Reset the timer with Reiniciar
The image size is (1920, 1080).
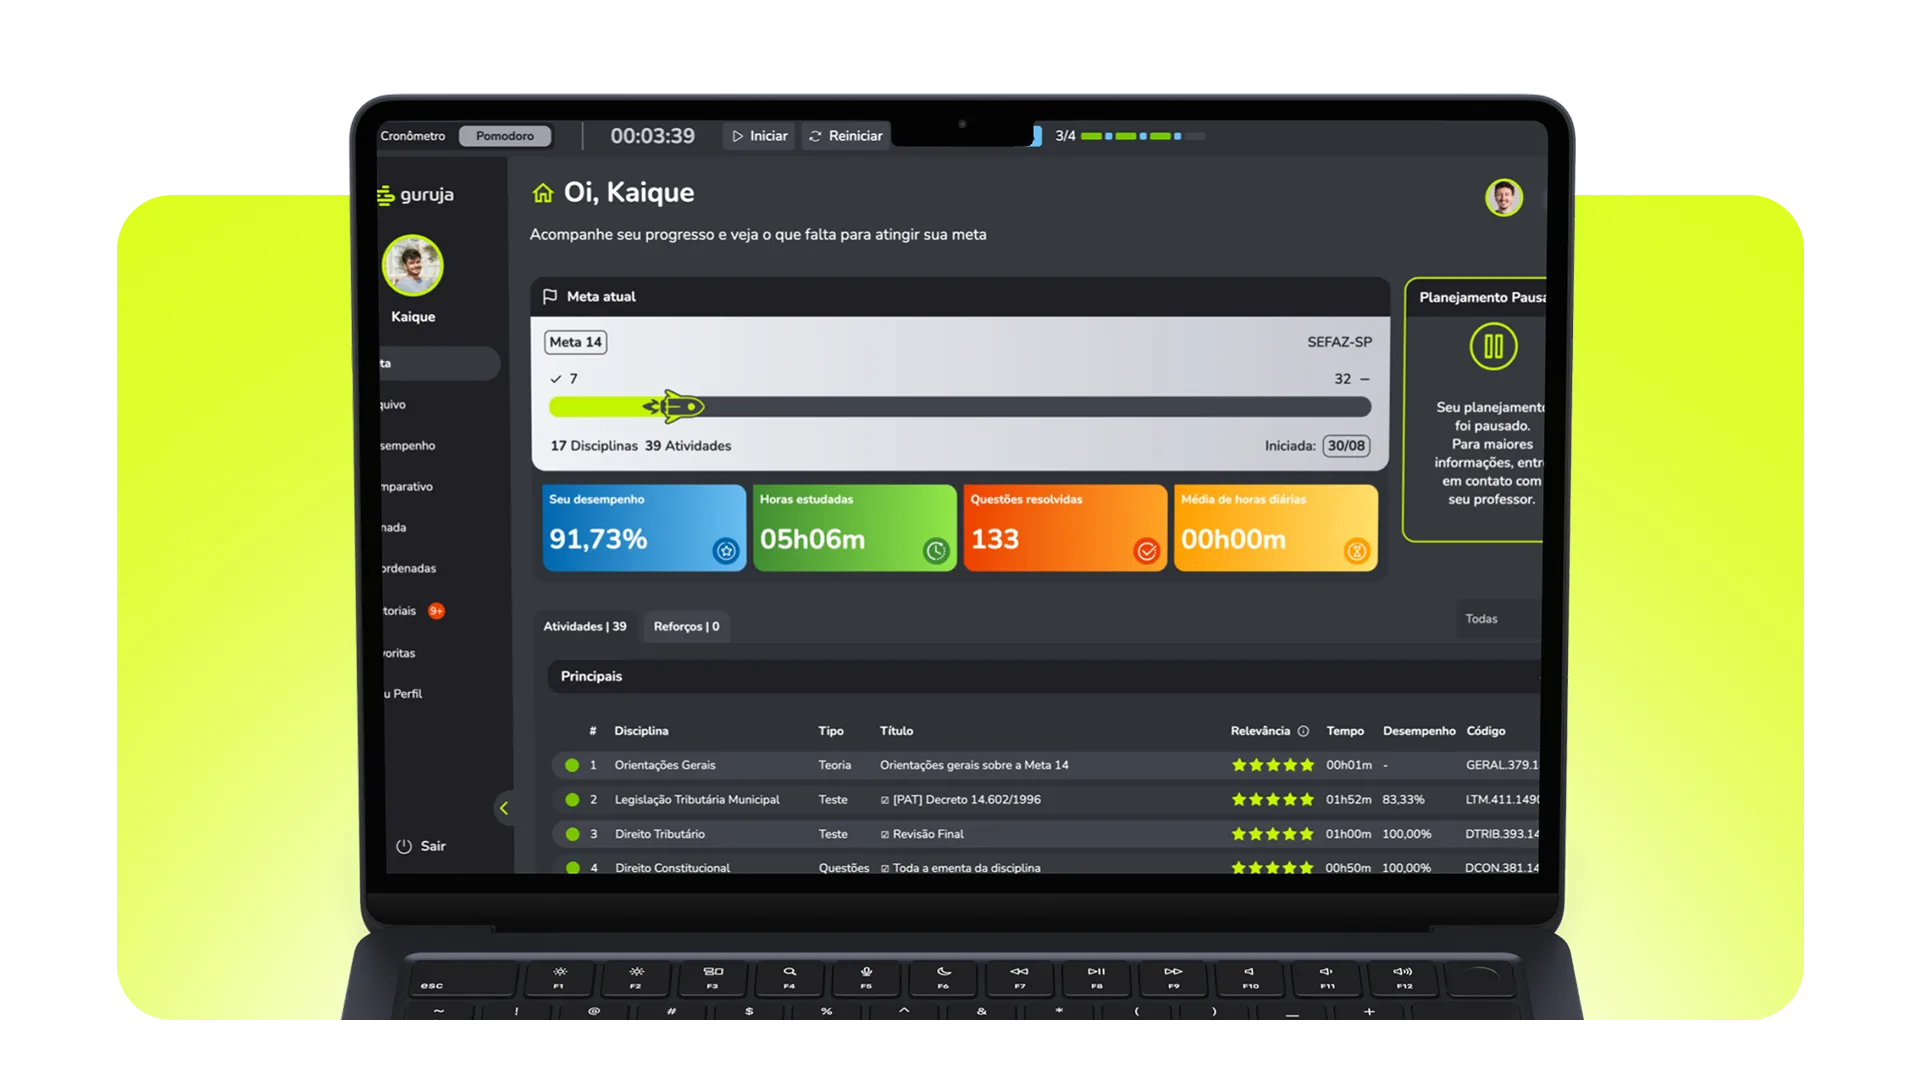846,136
